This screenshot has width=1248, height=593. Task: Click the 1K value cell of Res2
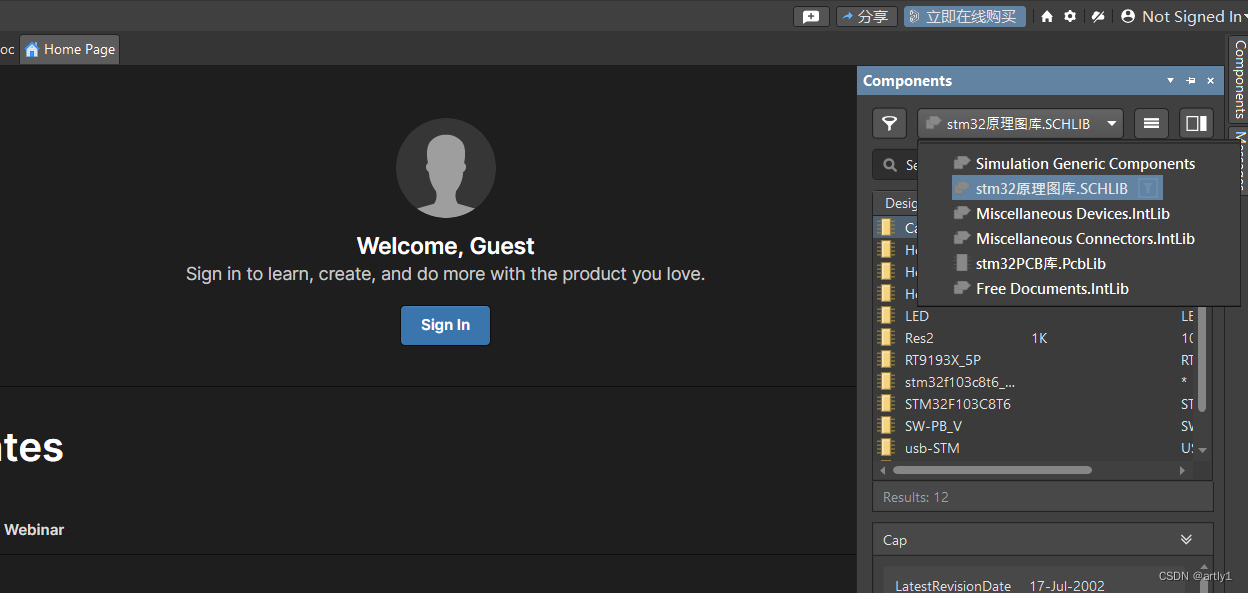click(1039, 338)
